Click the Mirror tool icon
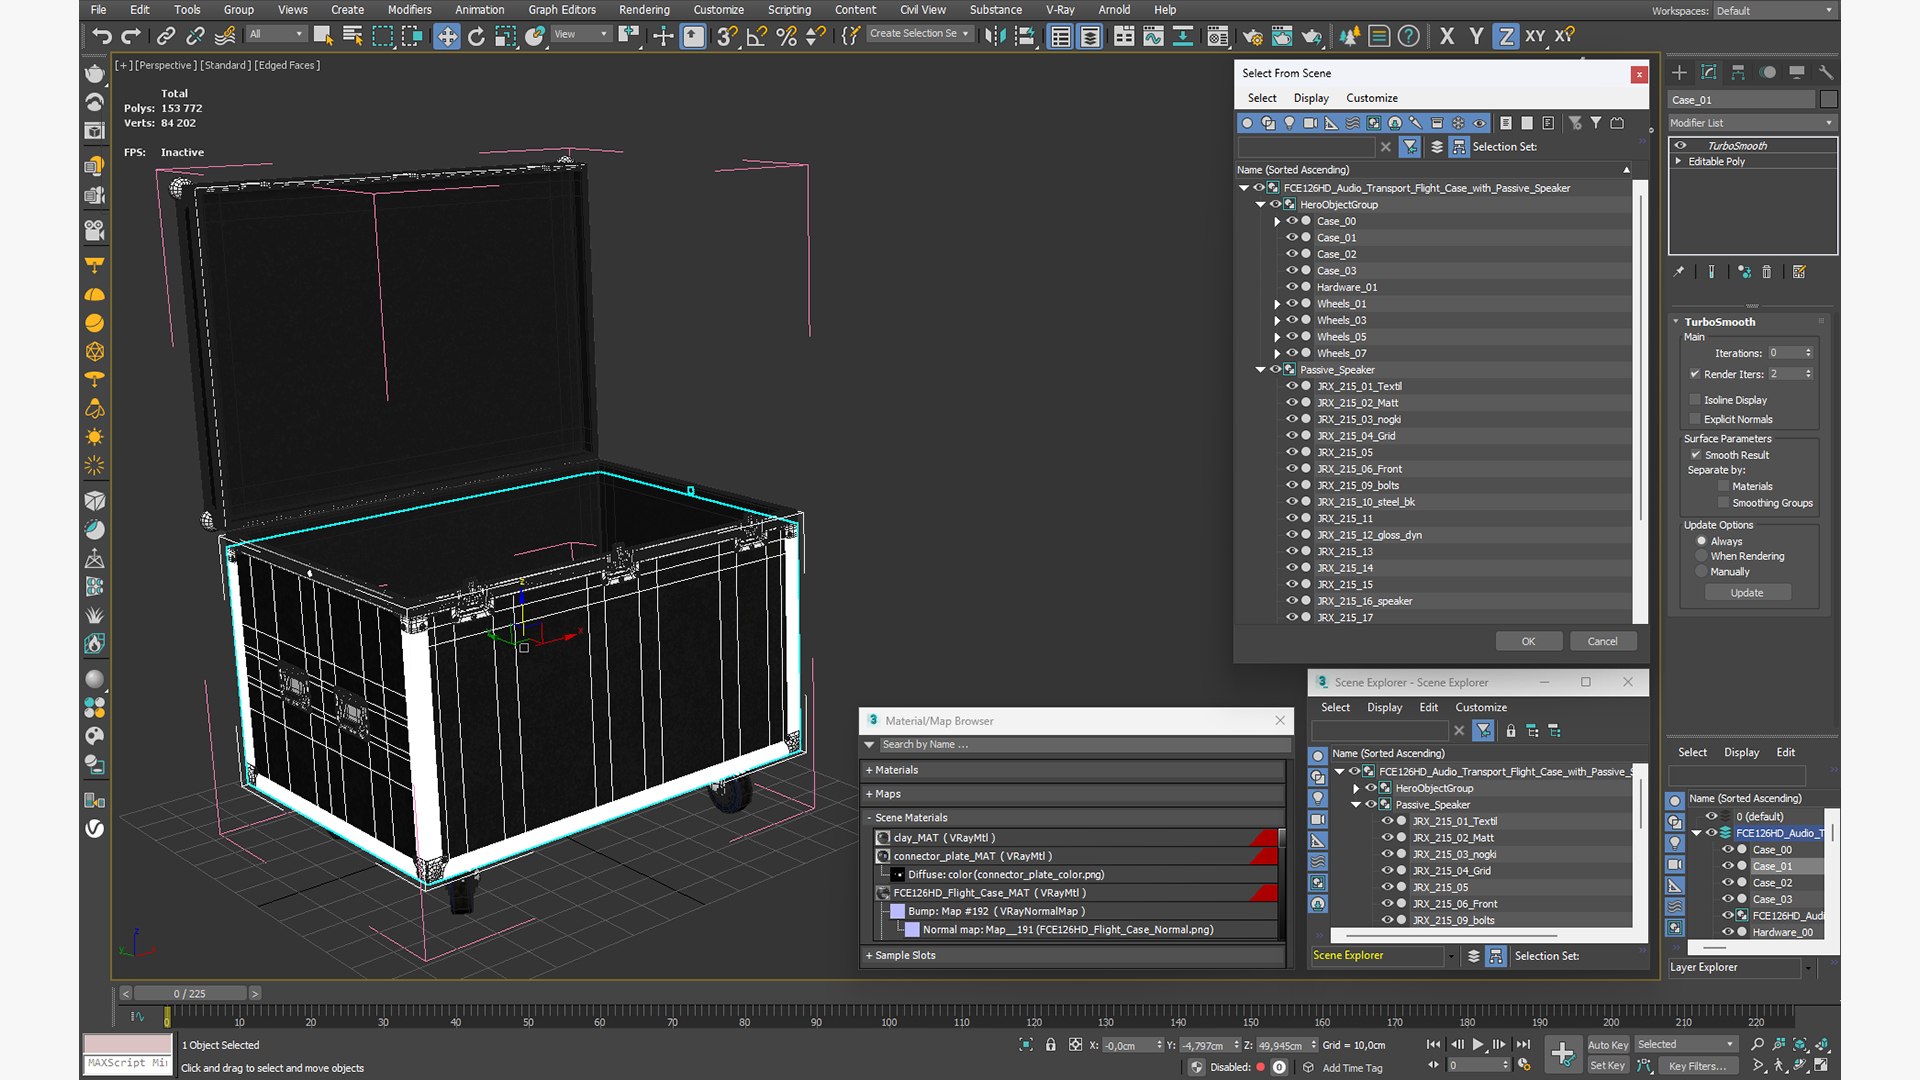The image size is (1920, 1080). point(994,36)
